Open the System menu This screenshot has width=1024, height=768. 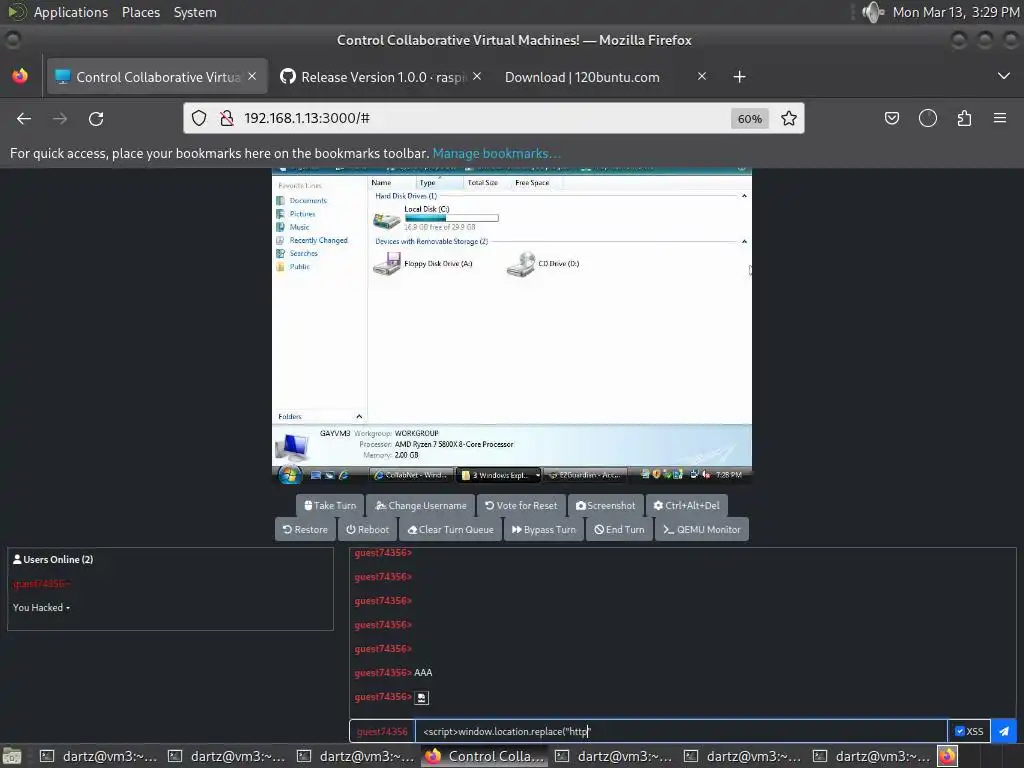pyautogui.click(x=195, y=12)
